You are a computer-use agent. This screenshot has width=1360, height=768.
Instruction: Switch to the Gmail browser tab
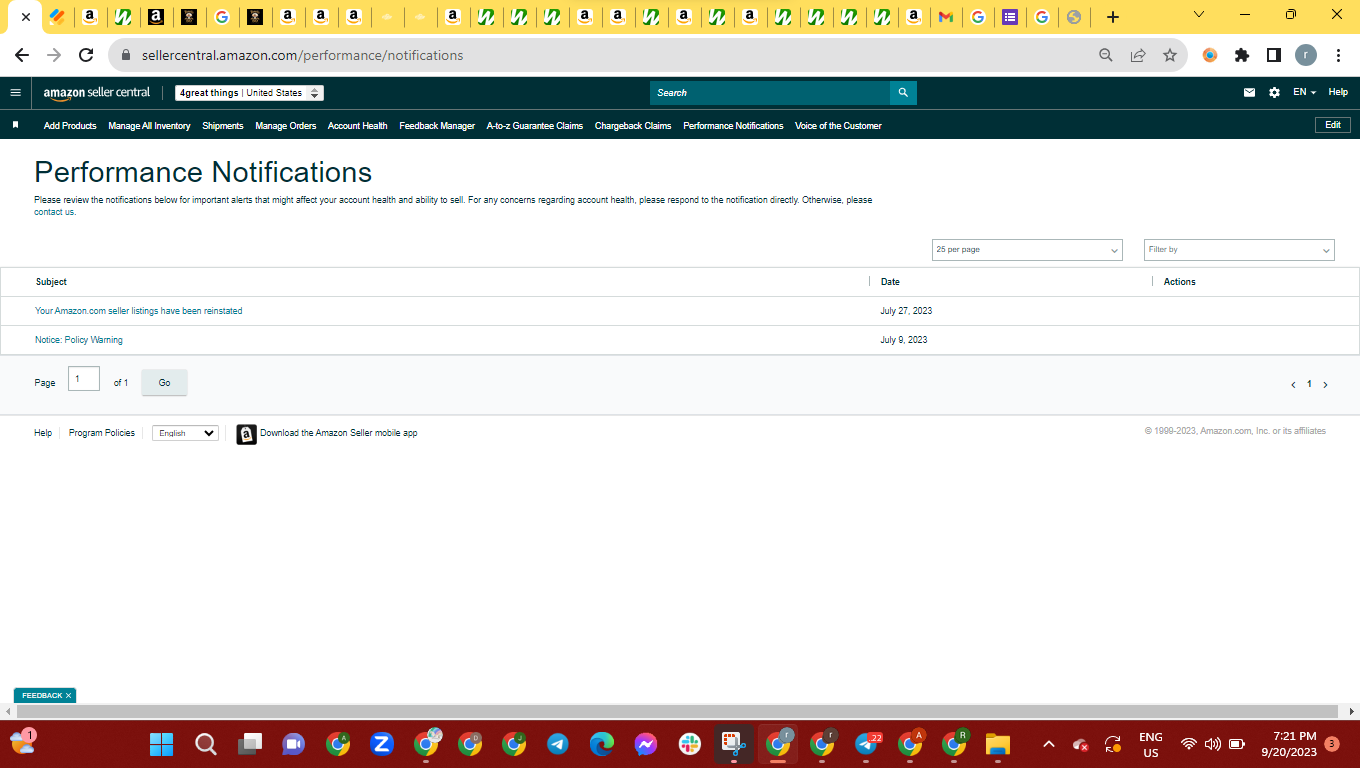(945, 17)
